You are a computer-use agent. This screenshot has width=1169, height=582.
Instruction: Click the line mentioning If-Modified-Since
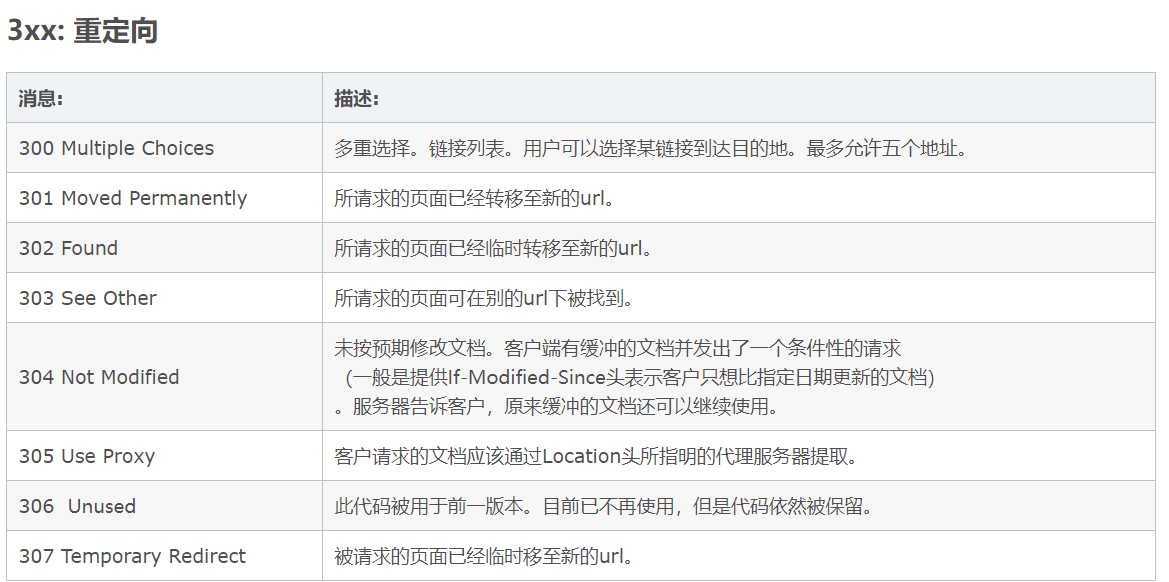coord(639,377)
